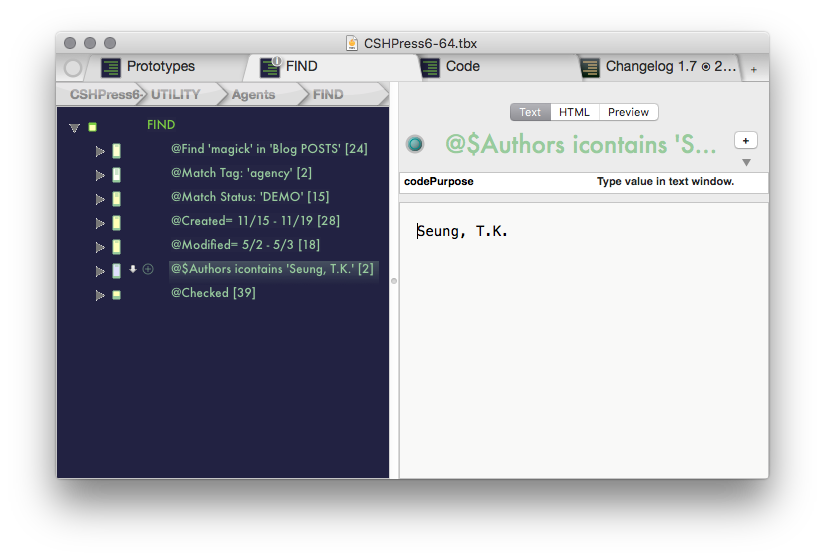Switch to Preview view mode
The width and height of the screenshot is (825, 559).
(628, 112)
